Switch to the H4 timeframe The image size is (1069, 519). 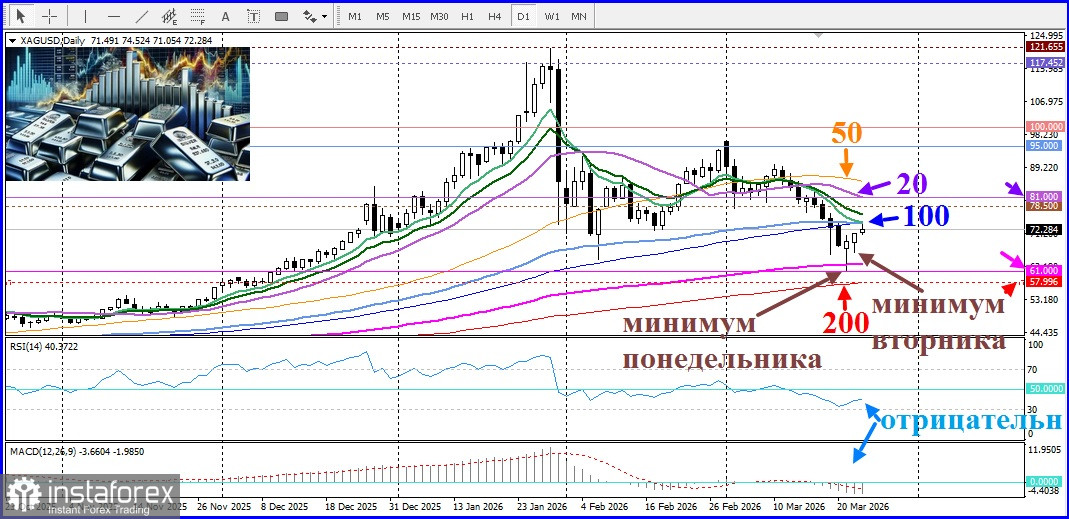coord(495,16)
